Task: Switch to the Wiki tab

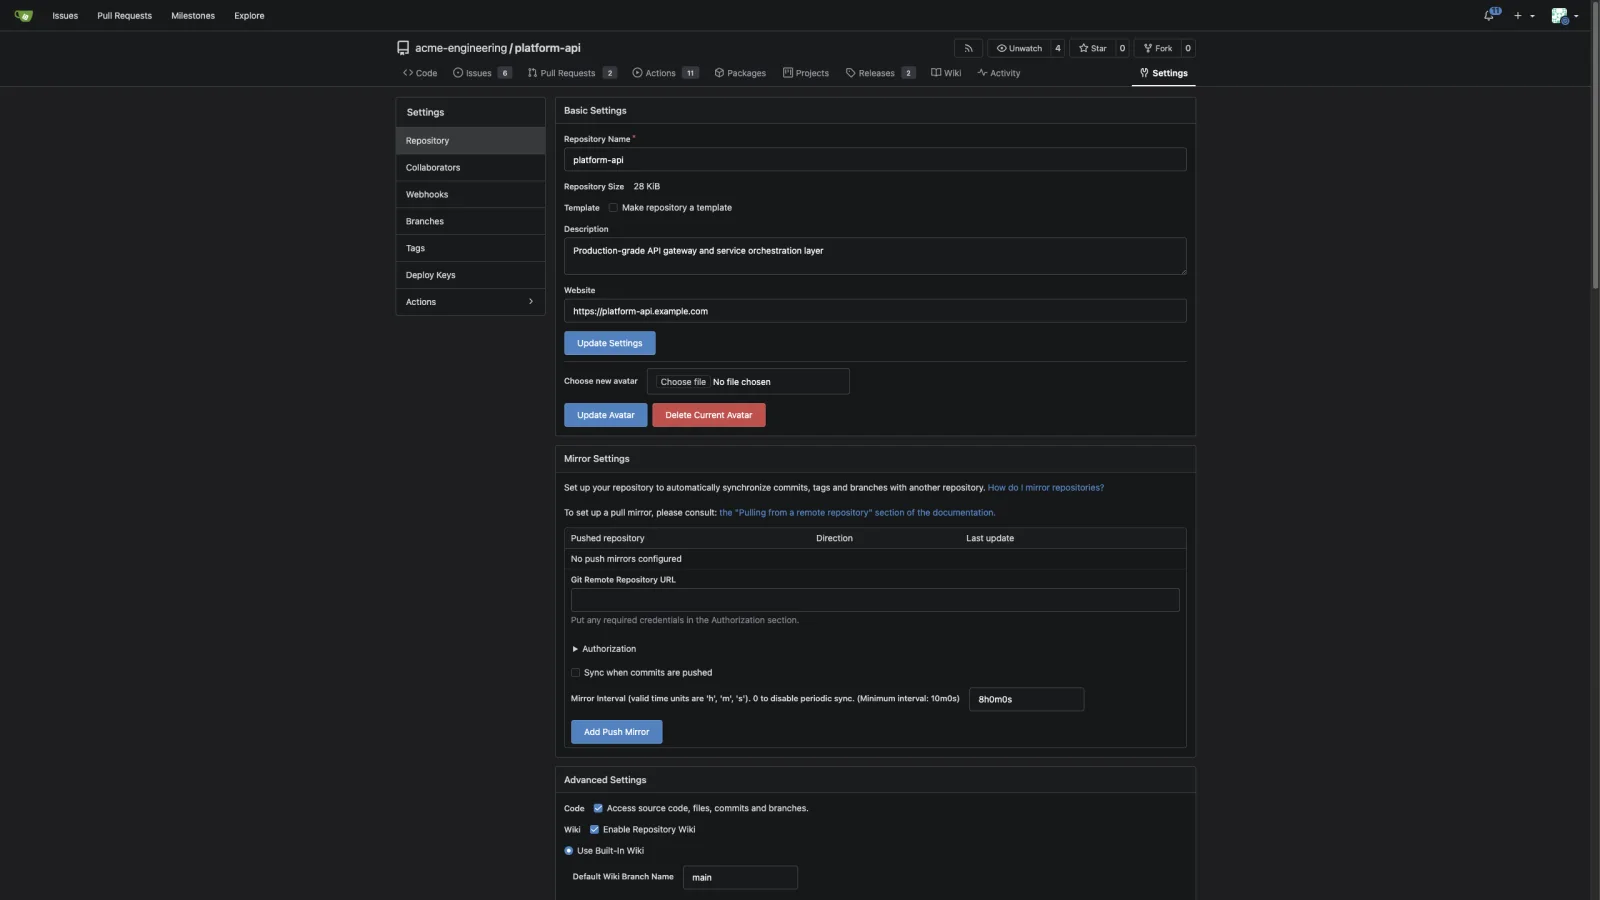Action: 946,73
